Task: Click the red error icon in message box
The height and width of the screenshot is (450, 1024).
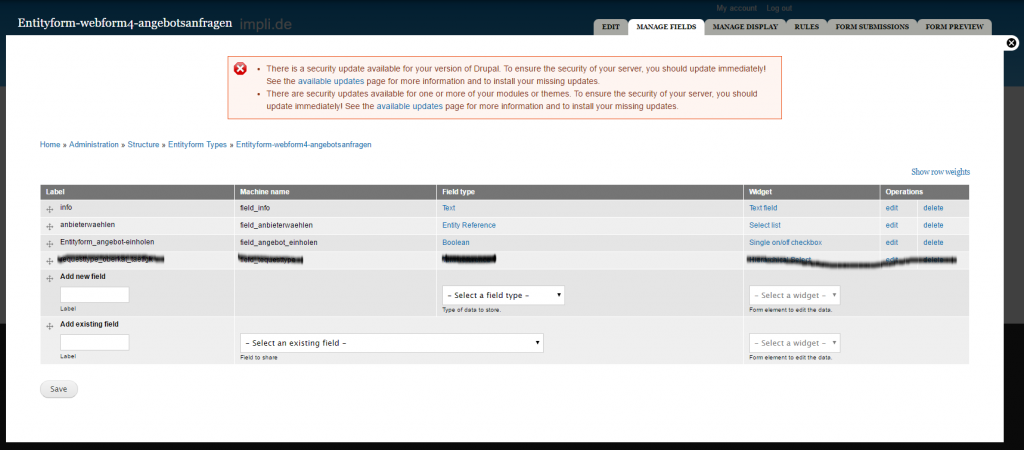Action: [x=240, y=69]
